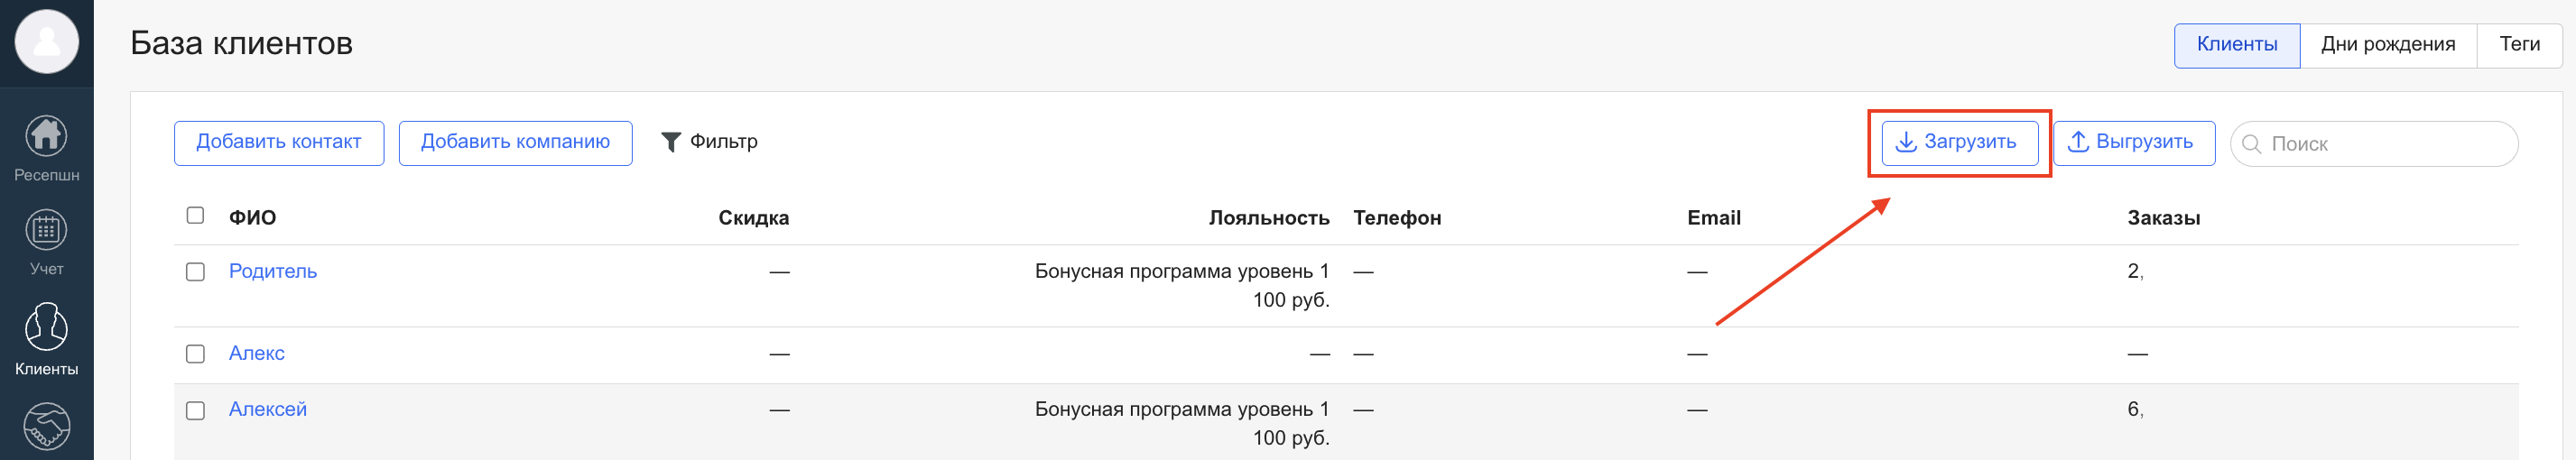Open the user profile avatar
The image size is (2576, 460).
(46, 42)
